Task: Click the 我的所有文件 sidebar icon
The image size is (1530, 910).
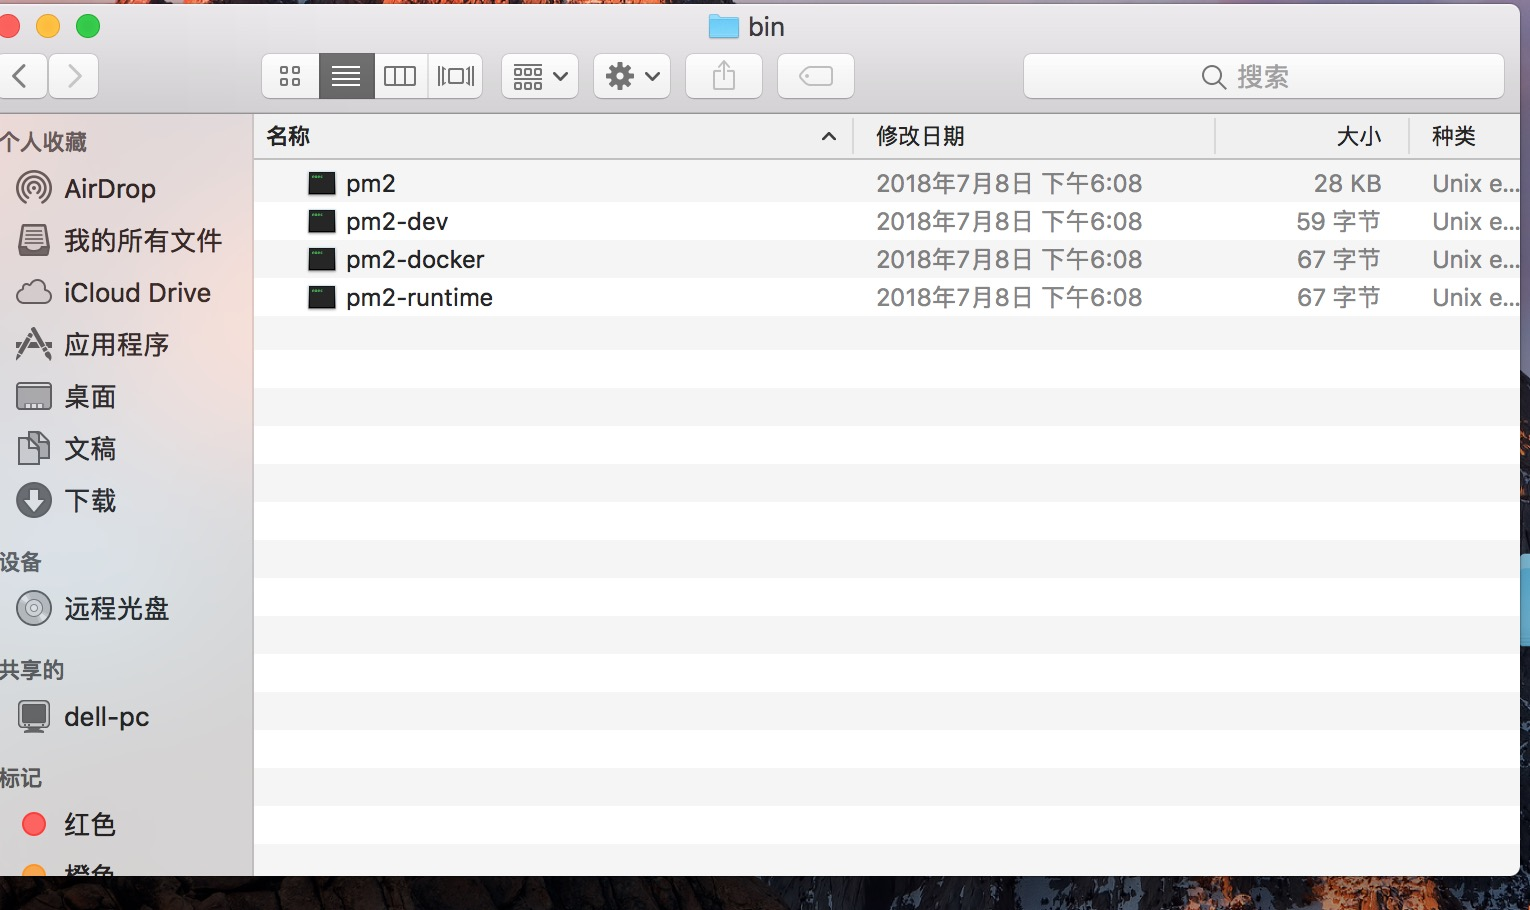Action: click(33, 240)
